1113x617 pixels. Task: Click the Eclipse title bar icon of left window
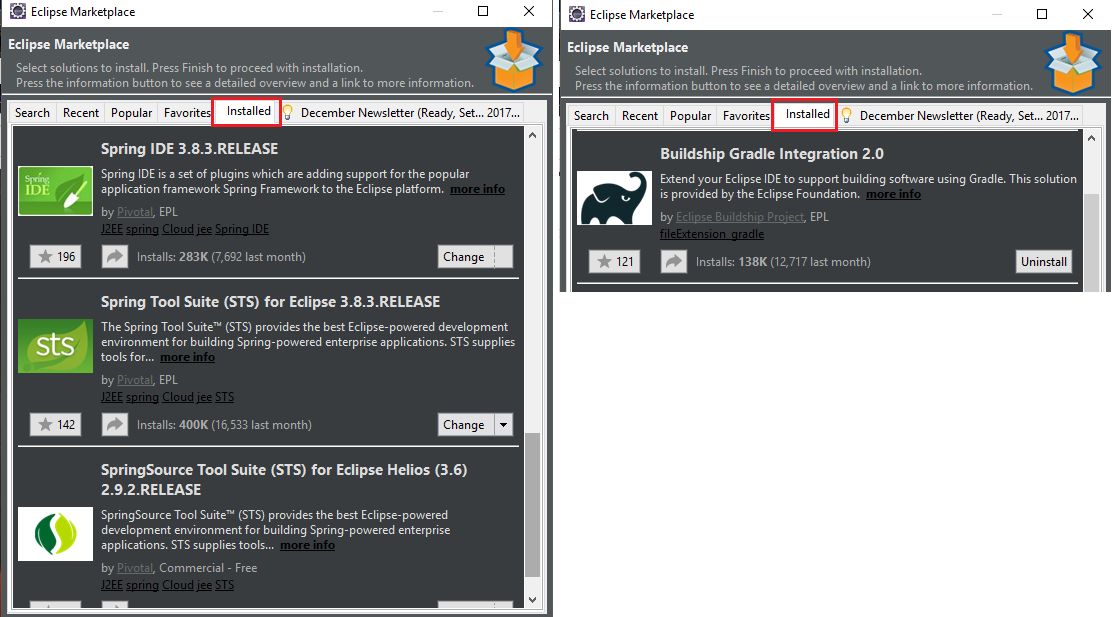click(18, 11)
